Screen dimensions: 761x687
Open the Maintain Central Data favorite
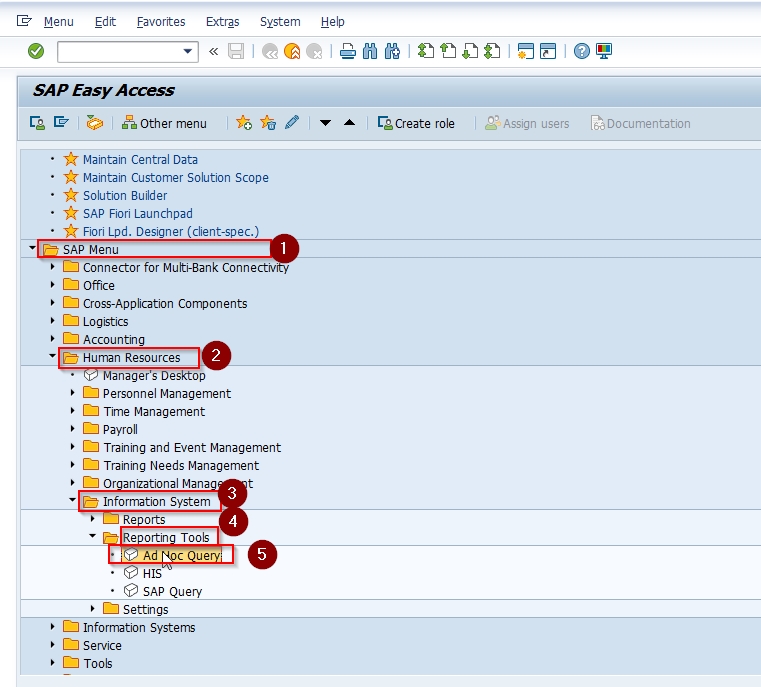pyautogui.click(x=140, y=160)
